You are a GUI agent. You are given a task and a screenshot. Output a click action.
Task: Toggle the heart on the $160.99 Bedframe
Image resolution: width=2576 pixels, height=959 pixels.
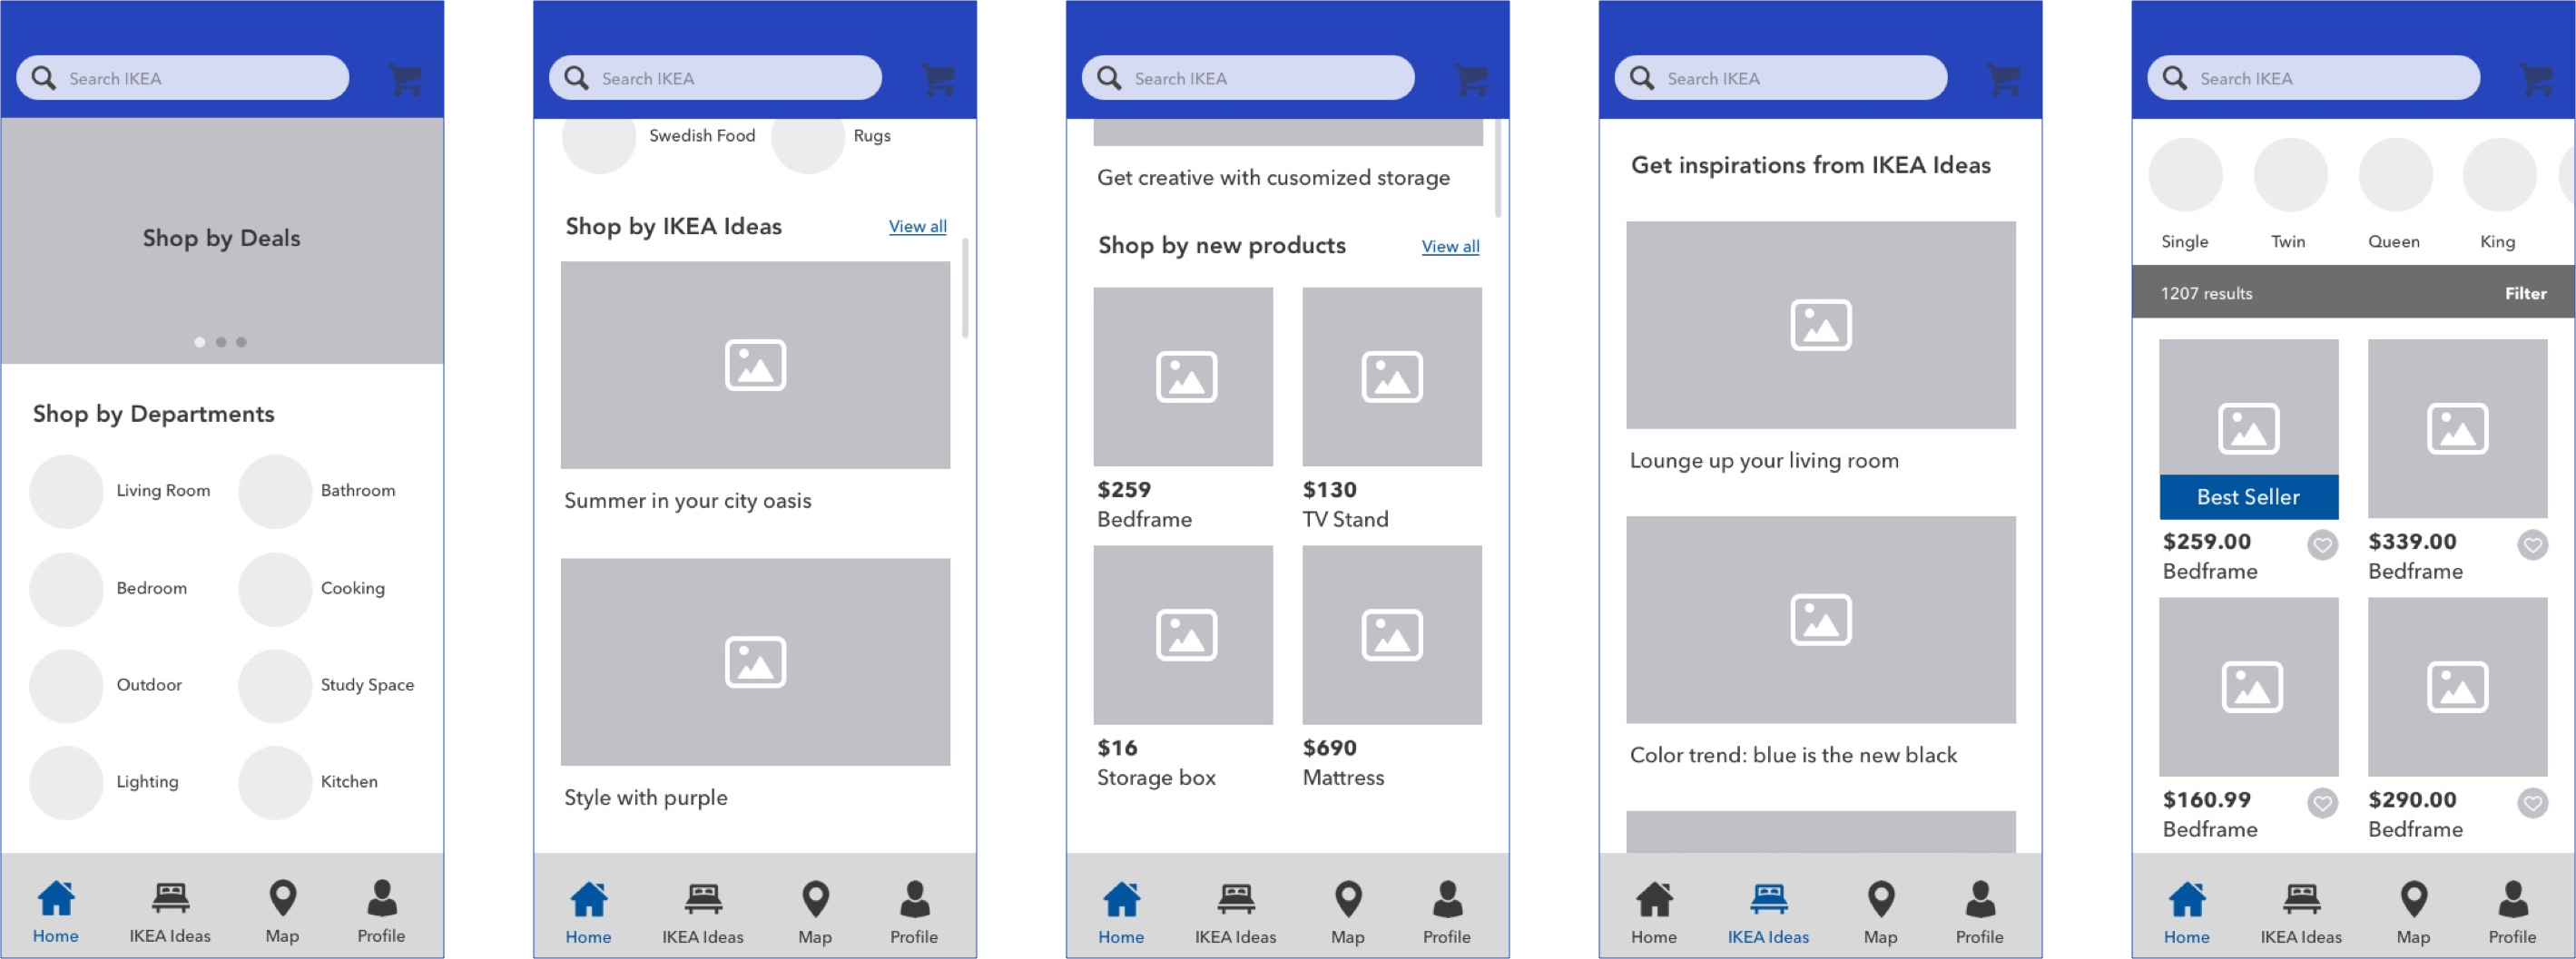pos(2322,803)
